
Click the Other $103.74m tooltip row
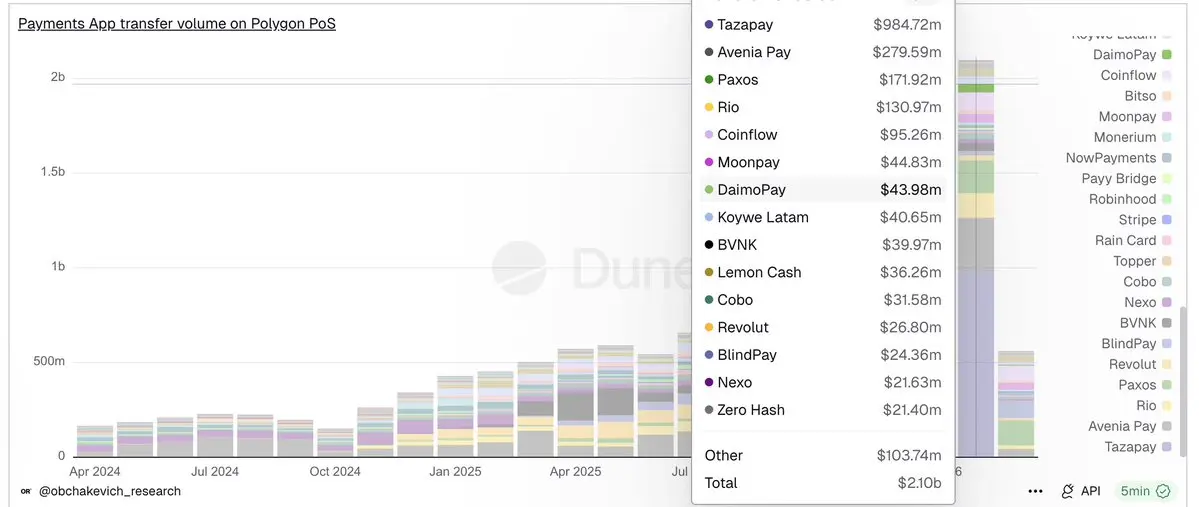click(x=823, y=456)
